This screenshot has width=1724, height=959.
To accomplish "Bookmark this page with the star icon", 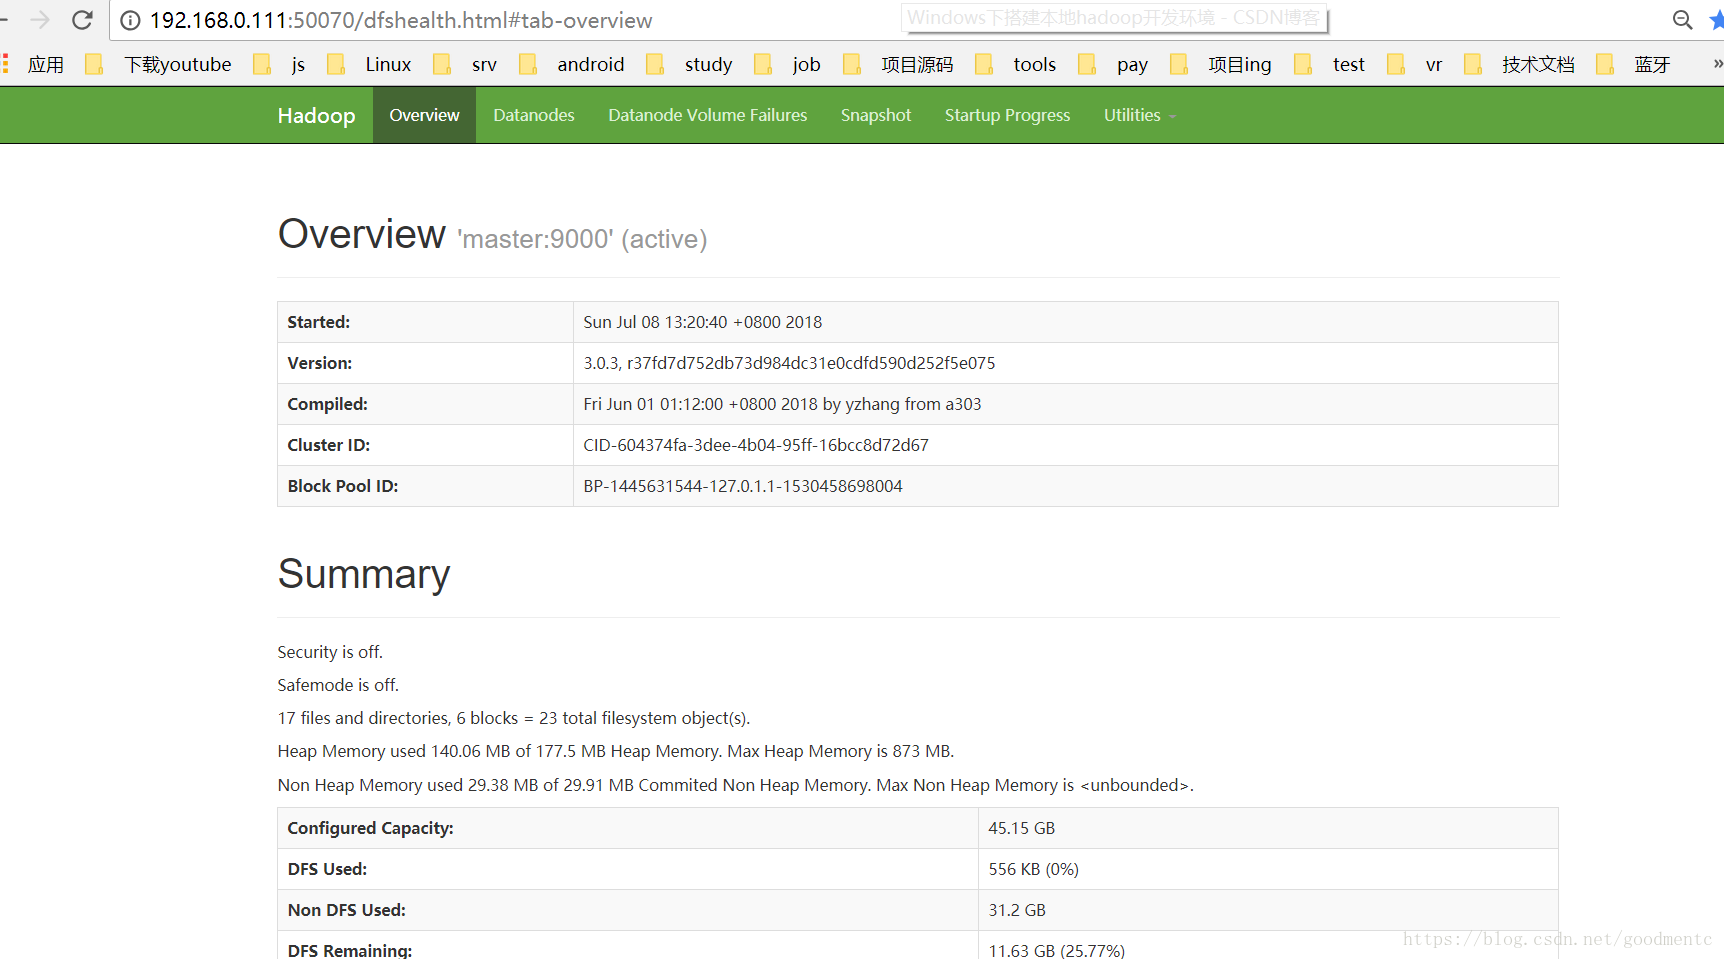I will click(x=1716, y=20).
